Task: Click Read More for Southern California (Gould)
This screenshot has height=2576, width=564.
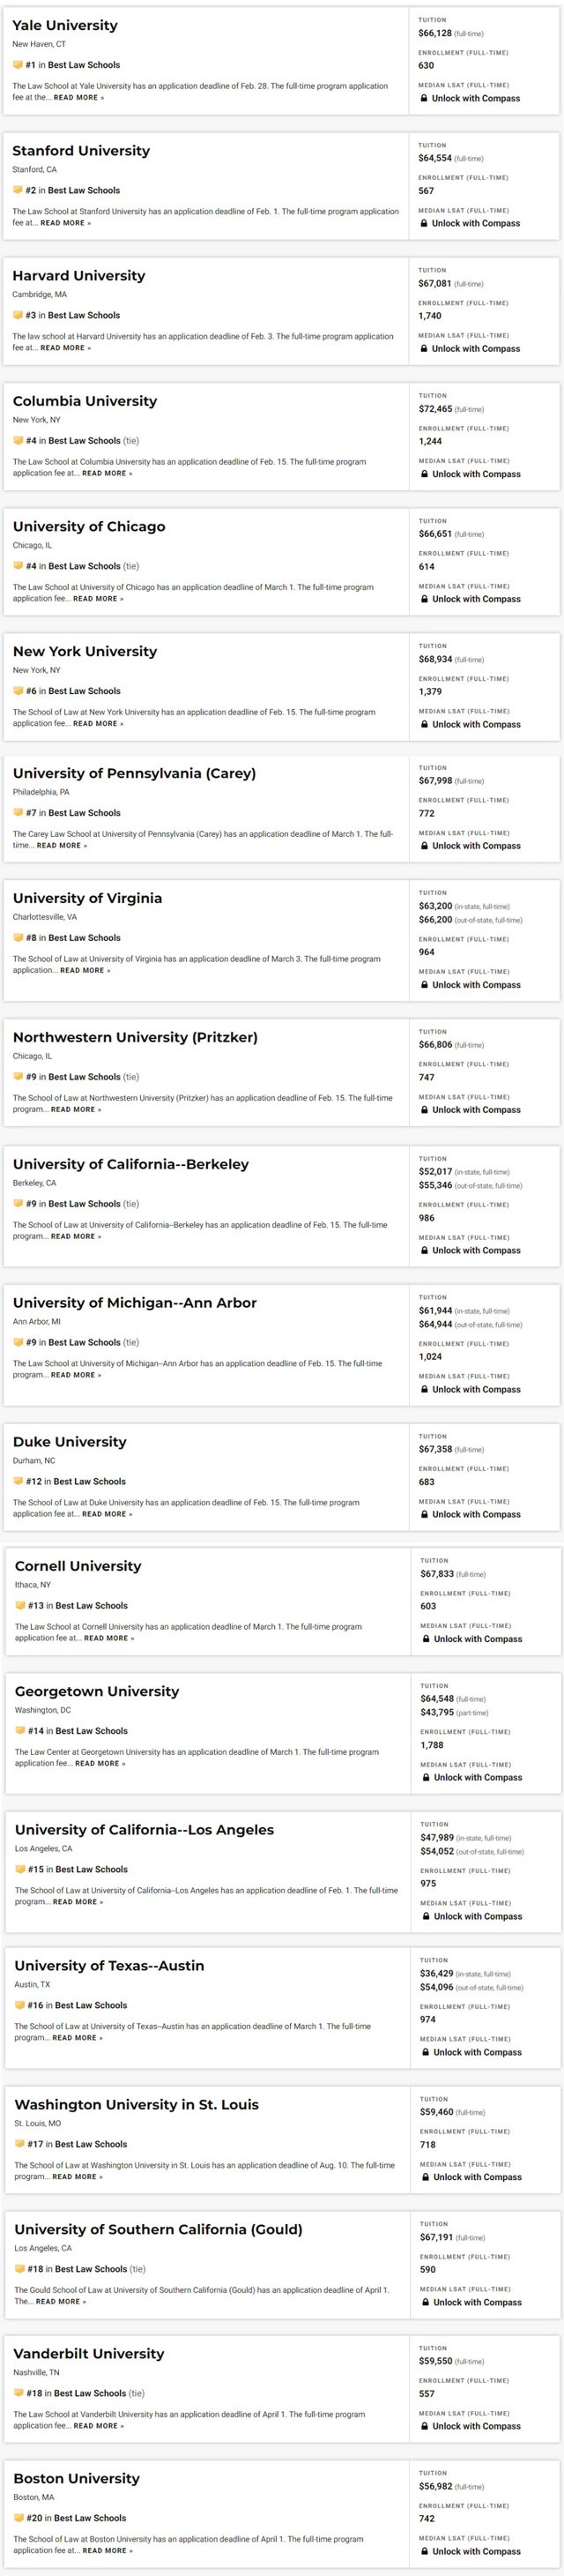Action: [61, 2301]
